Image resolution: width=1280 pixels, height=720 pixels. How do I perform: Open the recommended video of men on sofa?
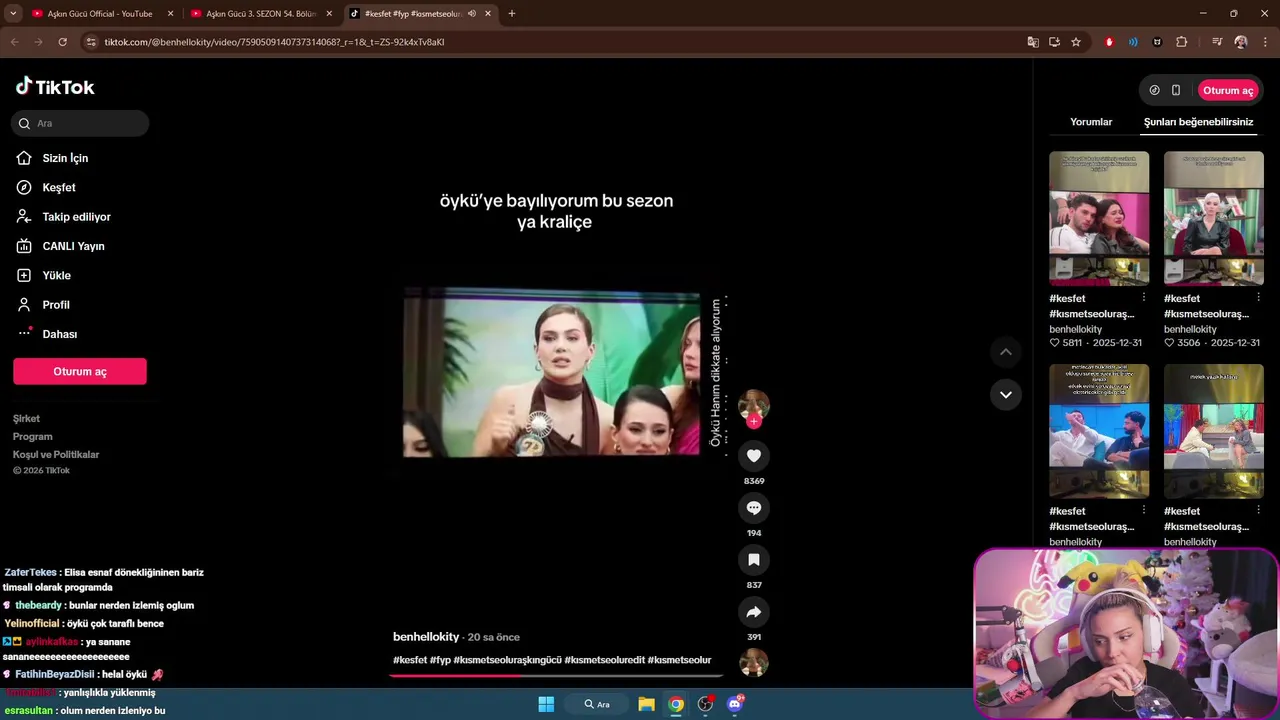[1099, 431]
